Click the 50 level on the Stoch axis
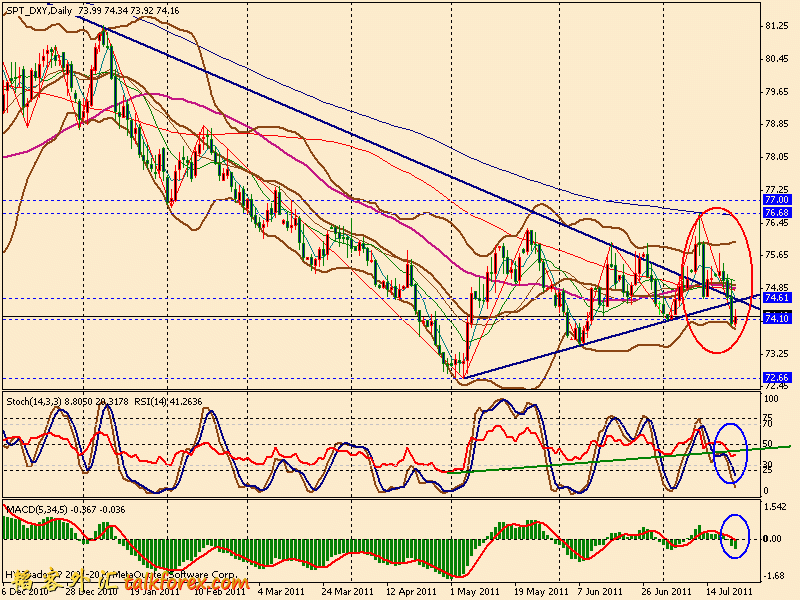The image size is (800, 600). coord(768,443)
